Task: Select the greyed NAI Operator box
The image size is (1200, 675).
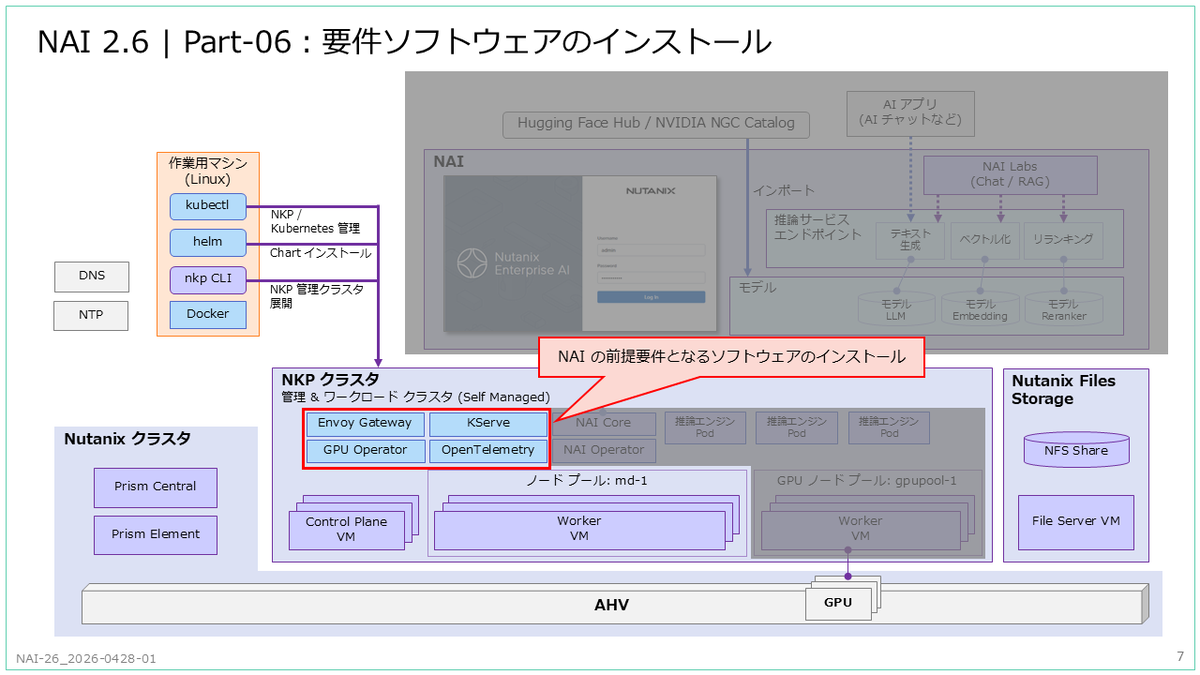Action: click(604, 451)
